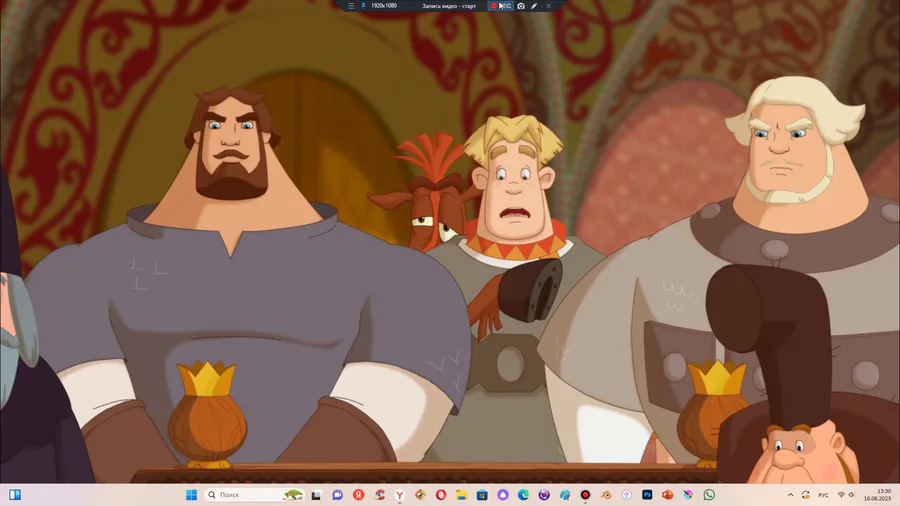Open the purple Alice assistant icon

(x=503, y=495)
